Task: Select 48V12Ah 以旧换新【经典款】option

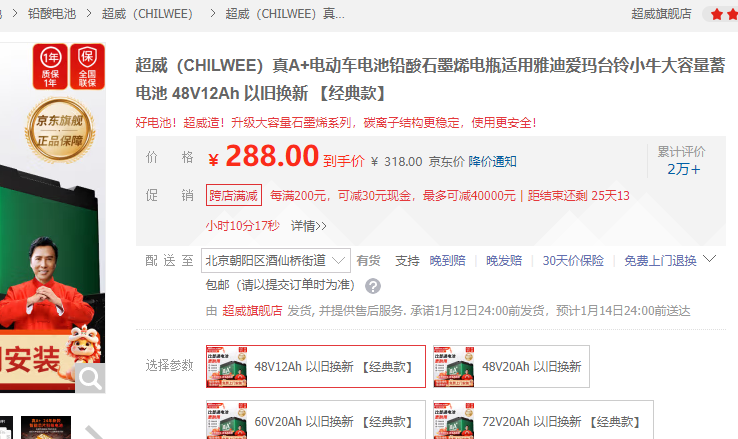Action: 316,367
